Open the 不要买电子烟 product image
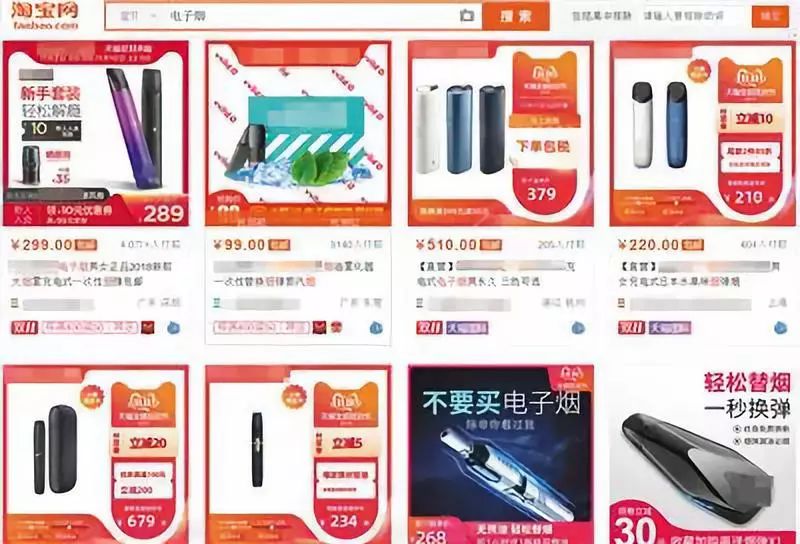 (x=501, y=454)
